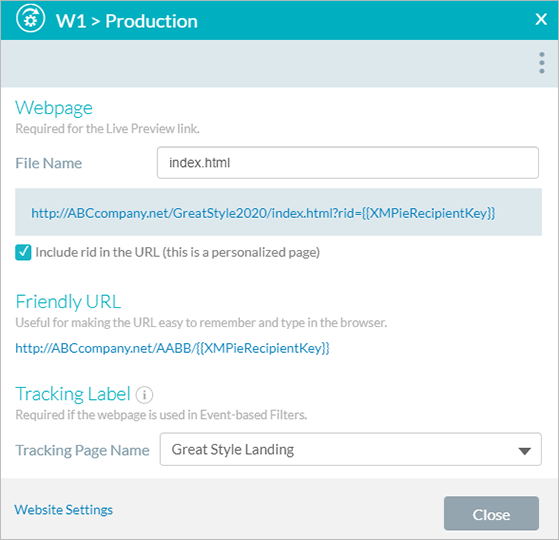Click the W1 > Production title text
Screen dimensions: 559x540
(x=127, y=21)
